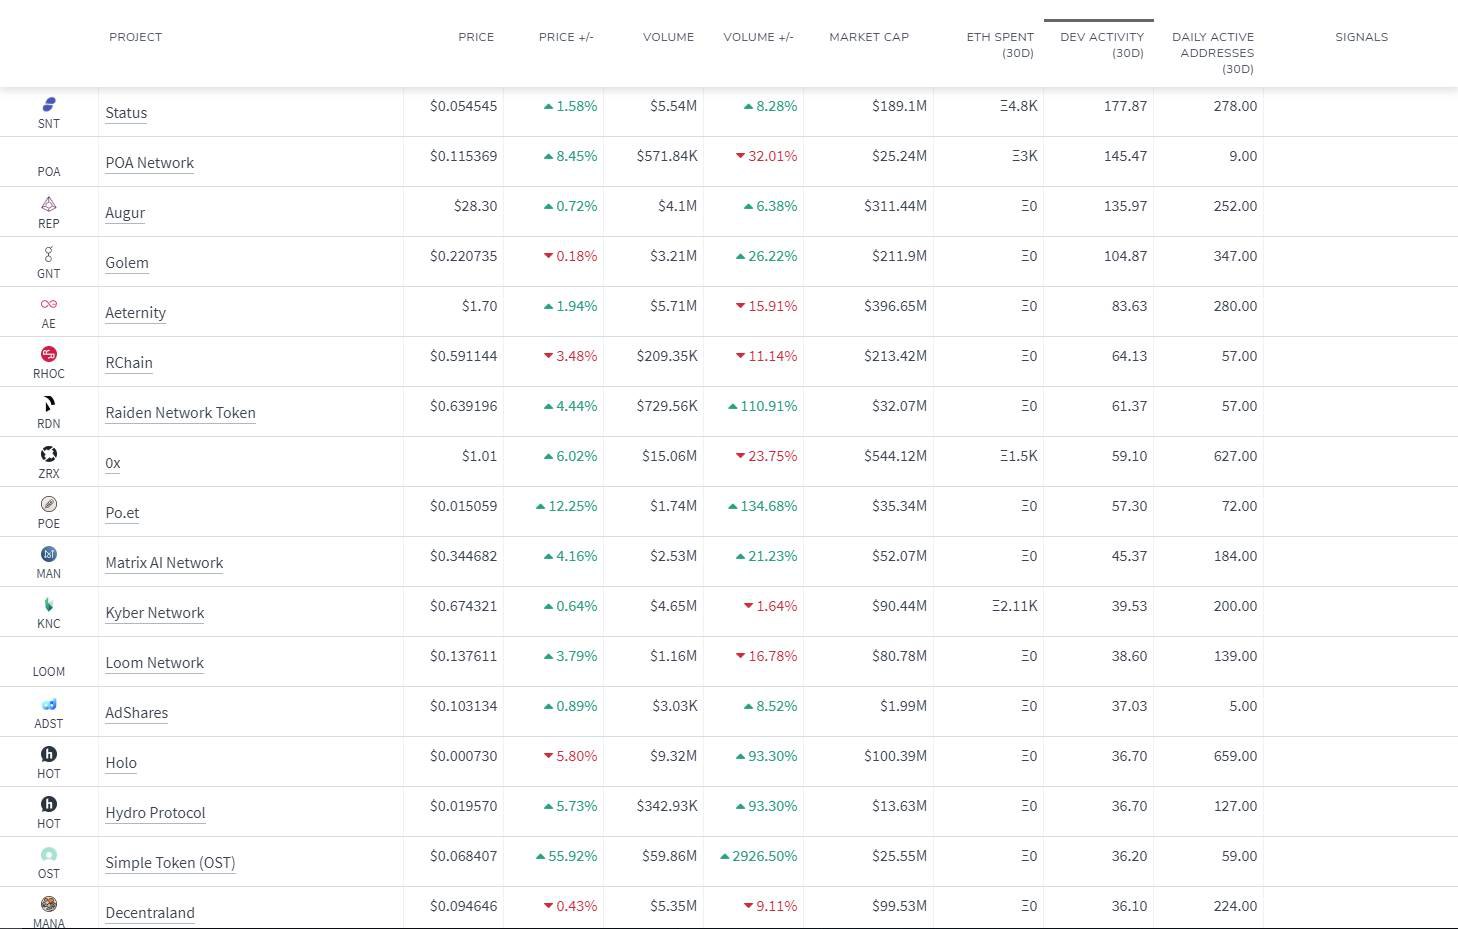Click the RChain RHOC red icon
This screenshot has width=1458, height=929.
click(x=49, y=354)
